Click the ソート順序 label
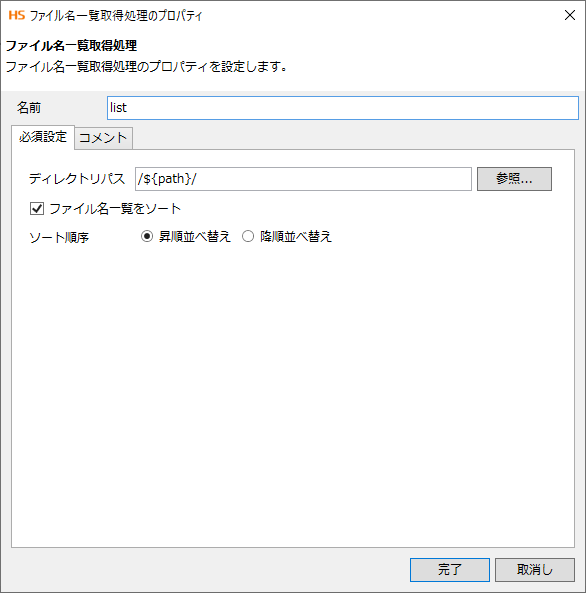 pos(59,238)
